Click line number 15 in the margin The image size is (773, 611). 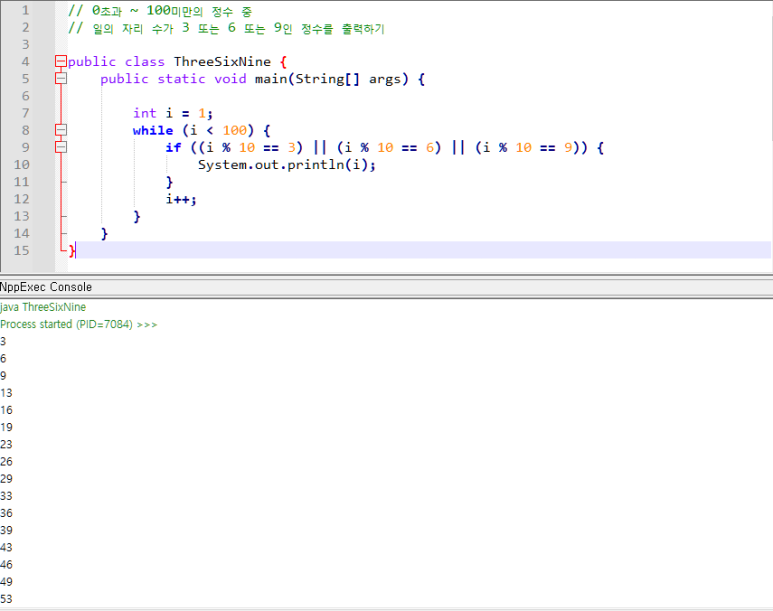point(21,251)
